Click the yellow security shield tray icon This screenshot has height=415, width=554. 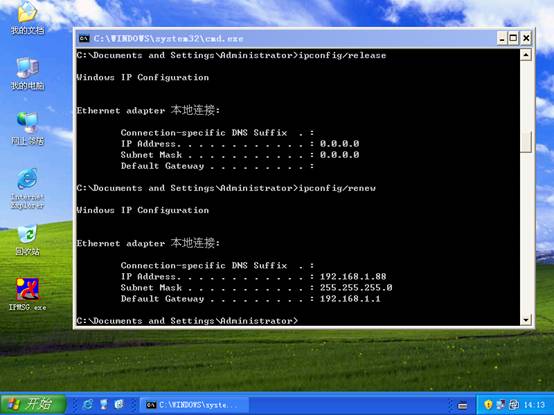(488, 404)
